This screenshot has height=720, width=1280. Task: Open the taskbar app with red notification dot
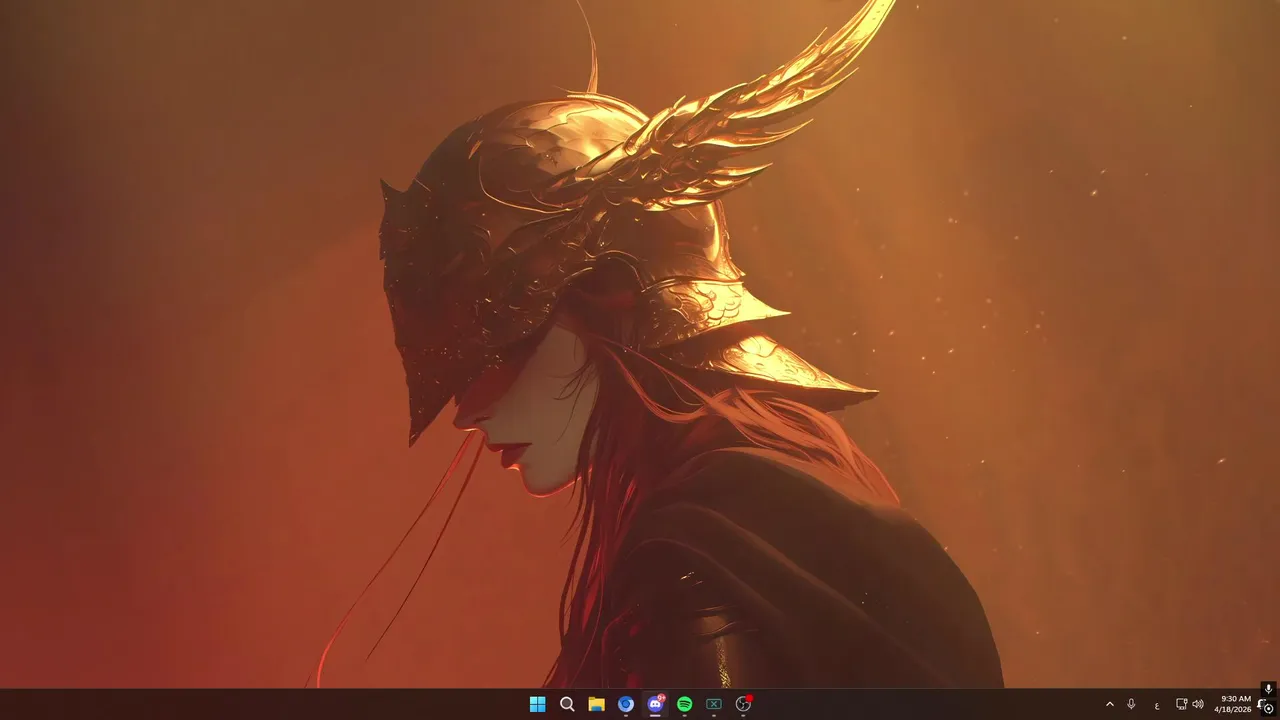point(743,704)
